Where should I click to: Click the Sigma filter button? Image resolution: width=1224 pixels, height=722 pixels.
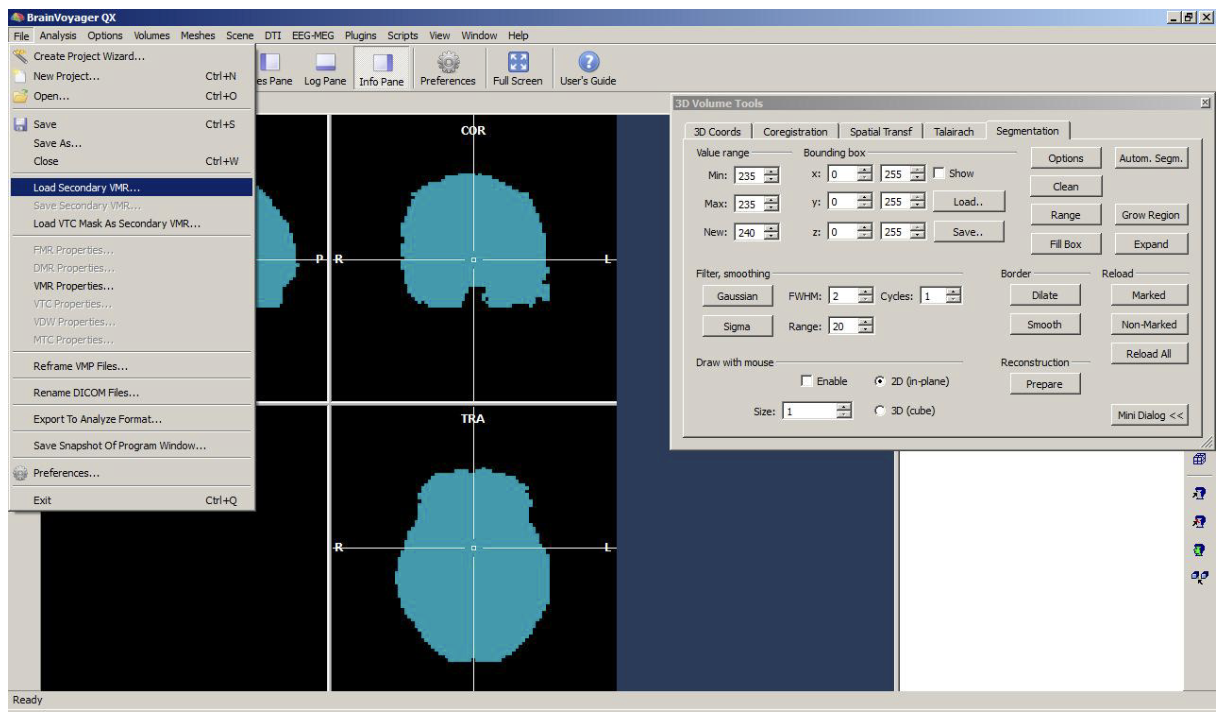pyautogui.click(x=737, y=326)
